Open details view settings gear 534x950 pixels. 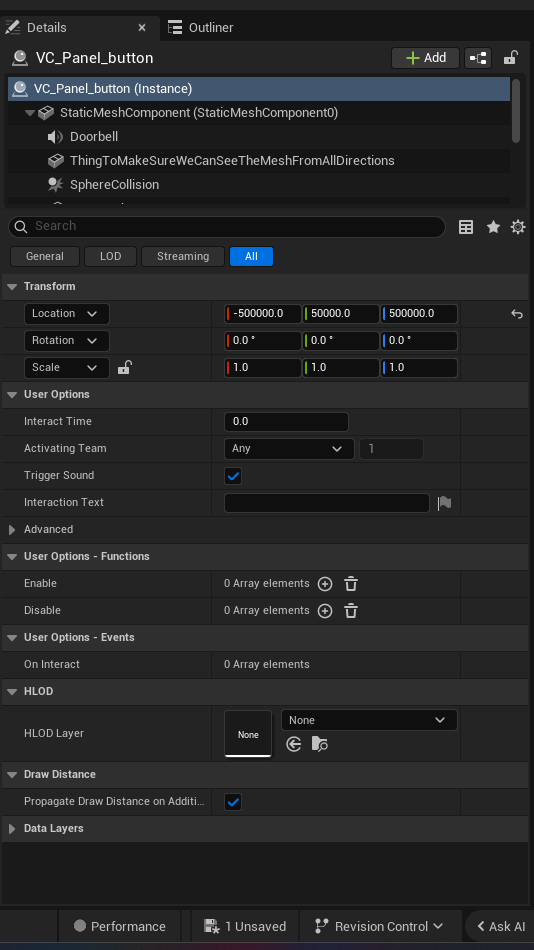(x=518, y=227)
